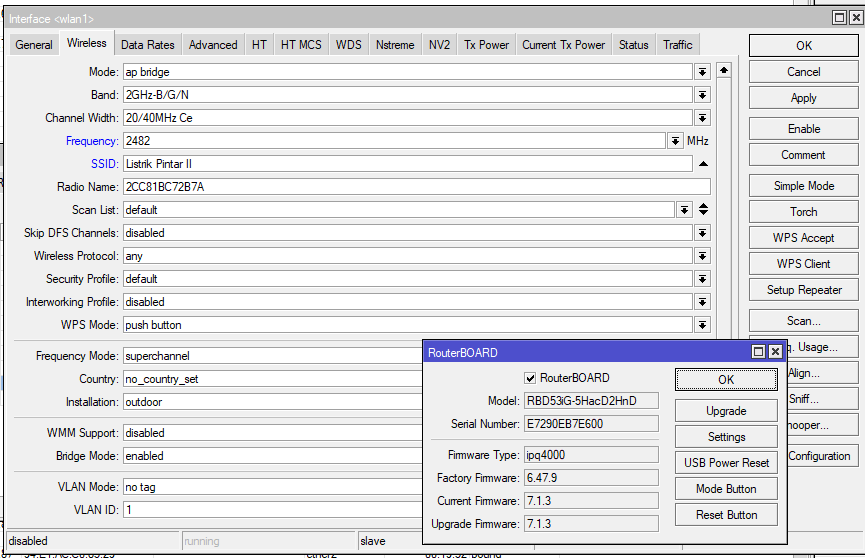Click the scroll-up arrow of the wireless panel
This screenshot has height=558, width=865.
click(x=724, y=70)
